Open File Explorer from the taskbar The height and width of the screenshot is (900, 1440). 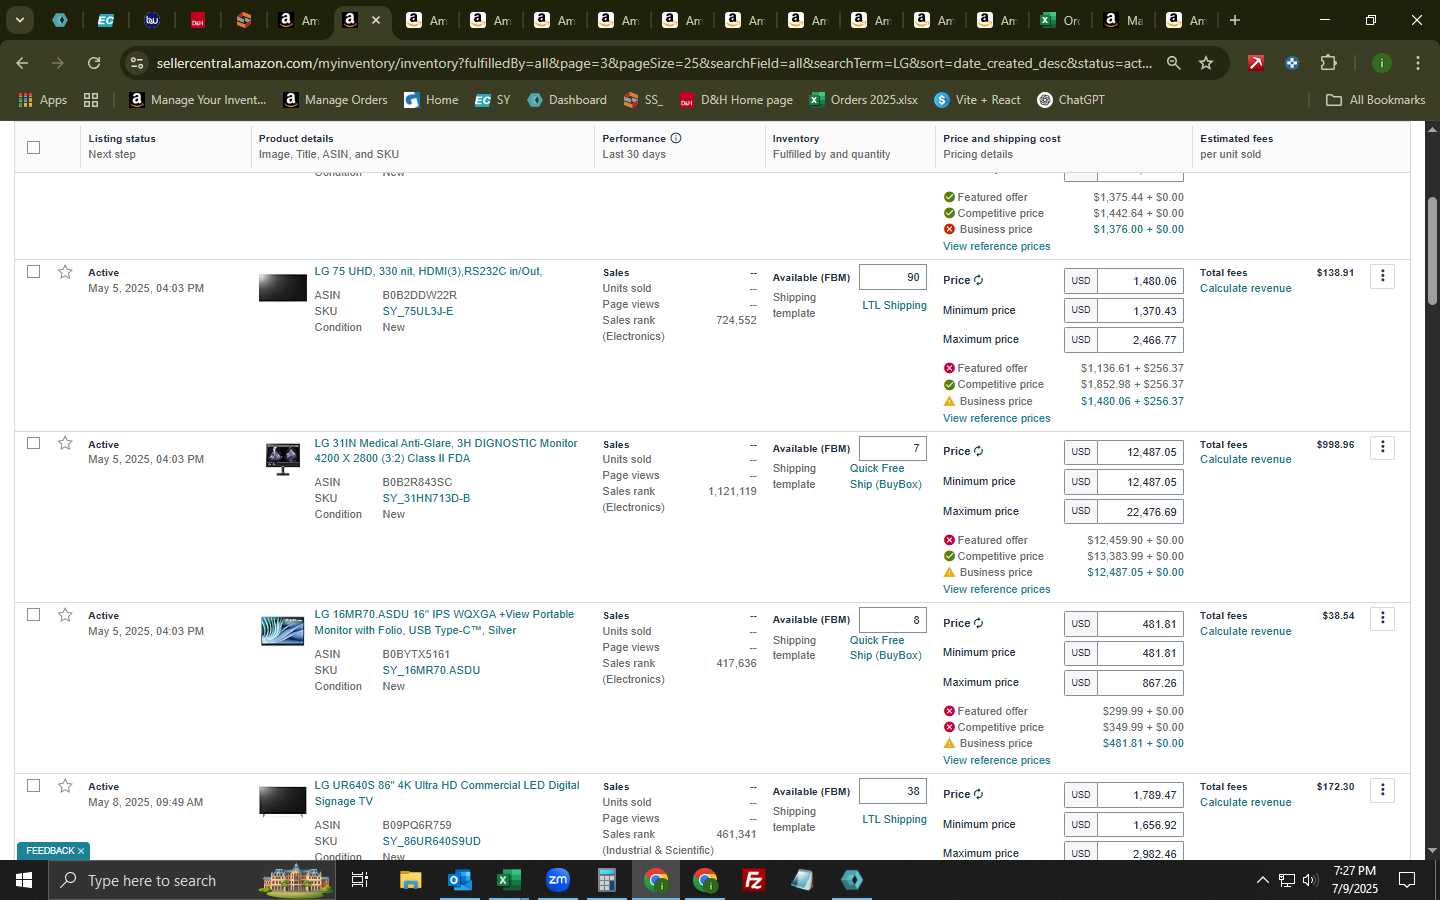tap(410, 880)
